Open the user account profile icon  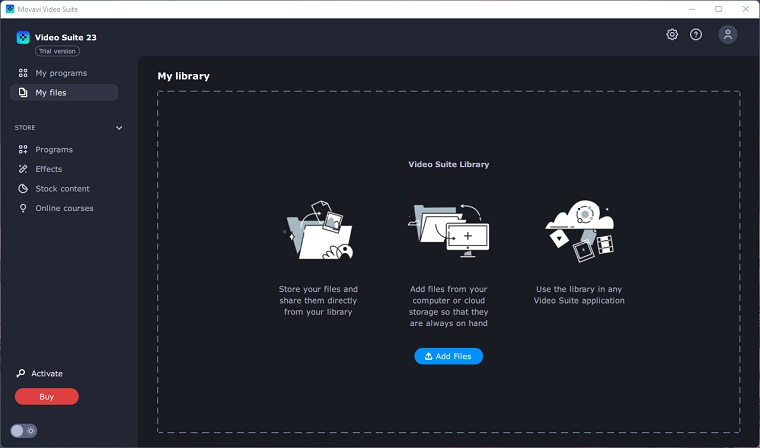click(728, 34)
